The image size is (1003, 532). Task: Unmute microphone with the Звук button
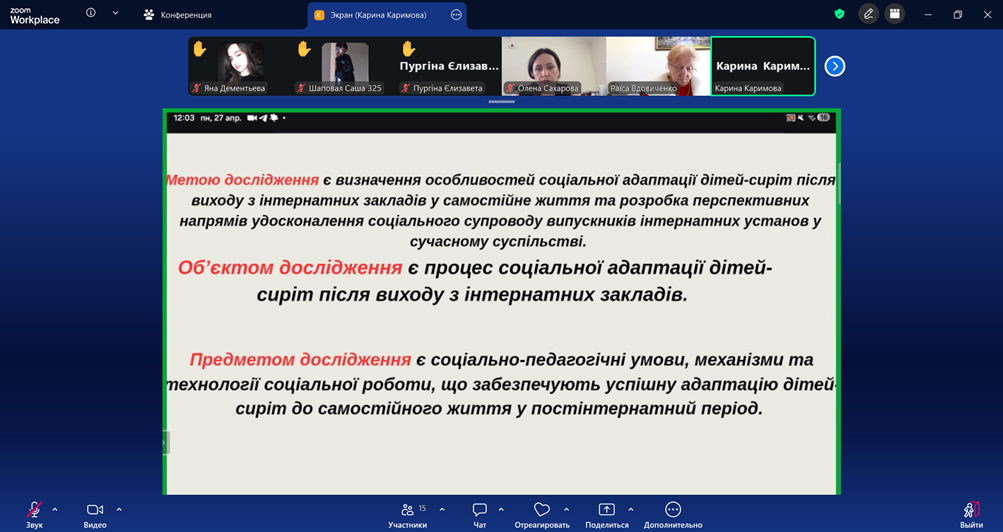(x=34, y=511)
